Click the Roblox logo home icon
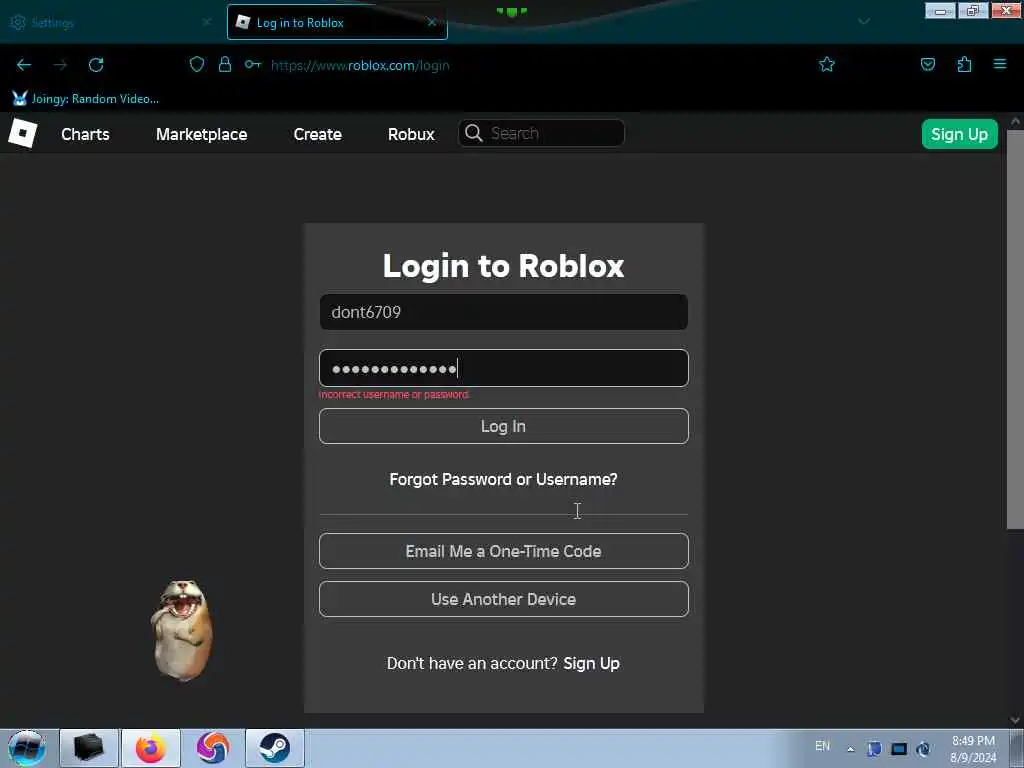Viewport: 1024px width, 768px height. [23, 133]
